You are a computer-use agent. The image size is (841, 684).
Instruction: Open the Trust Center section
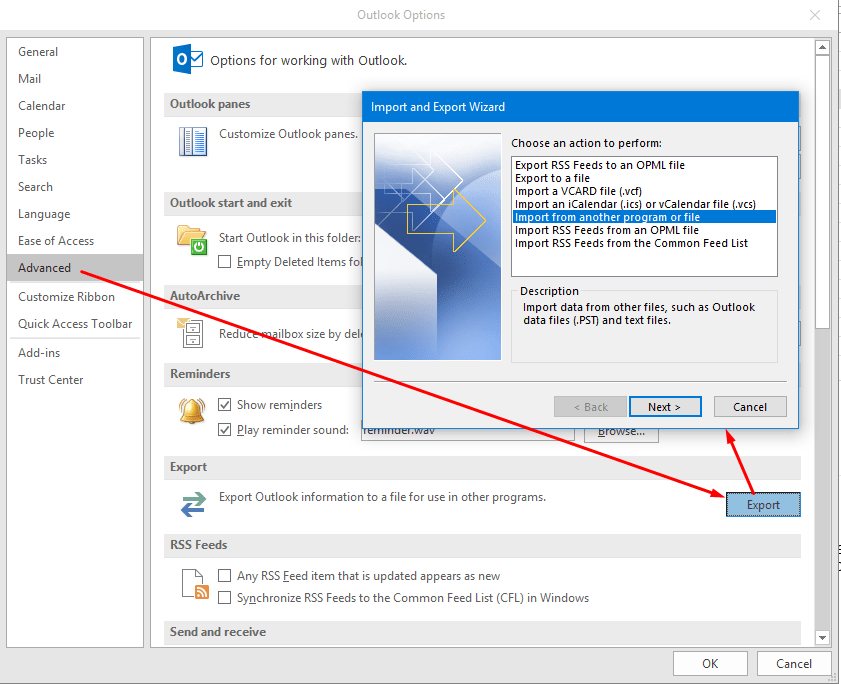50,379
